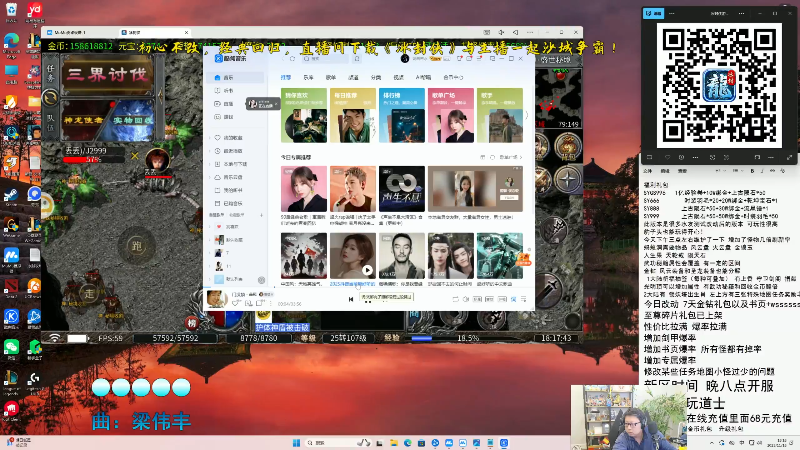Open File Explorer from the taskbar
This screenshot has width=800, height=450.
pos(393,443)
